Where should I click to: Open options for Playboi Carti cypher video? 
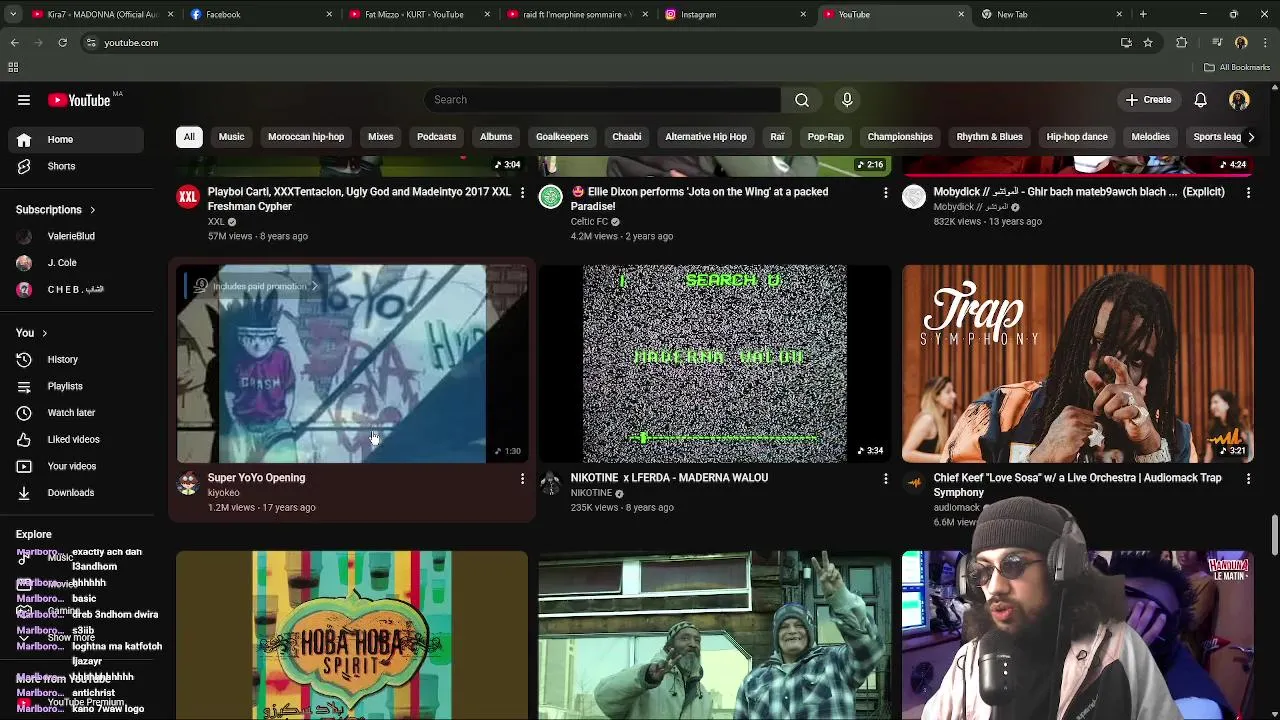(522, 192)
